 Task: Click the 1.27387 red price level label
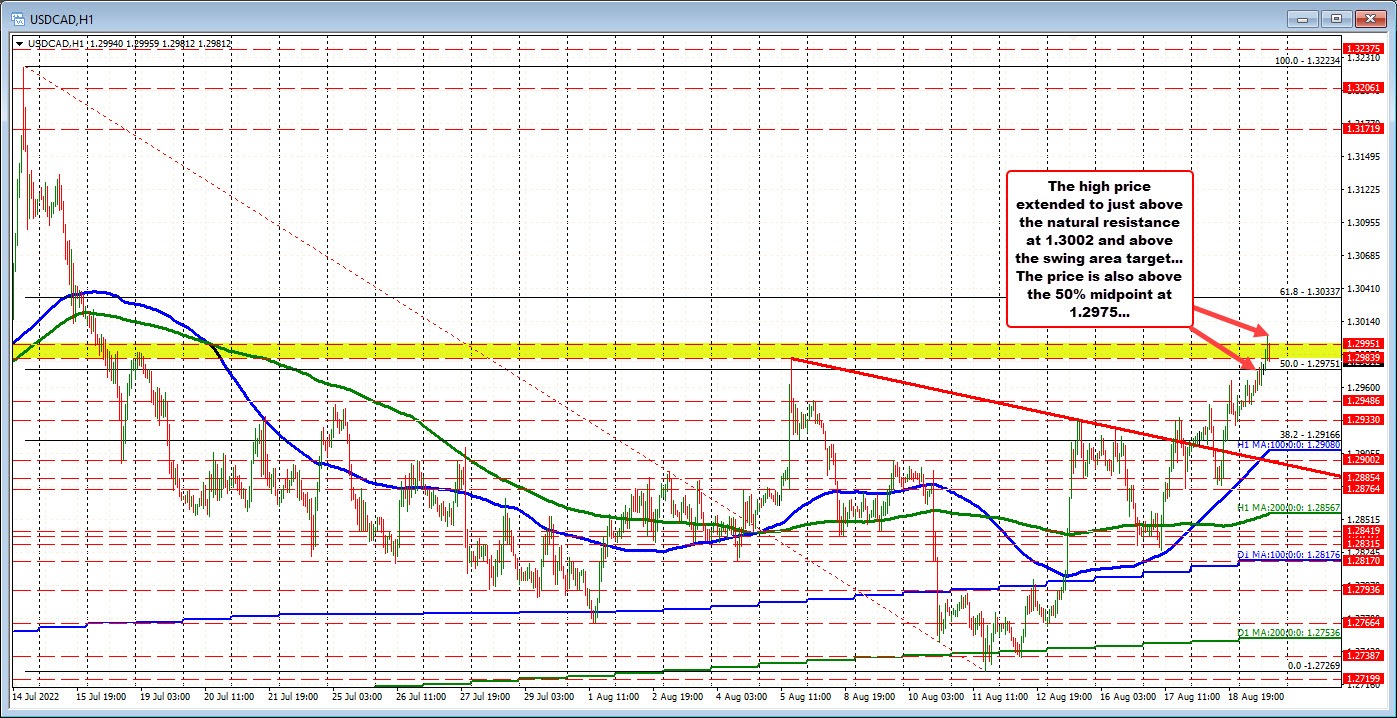tap(1362, 656)
